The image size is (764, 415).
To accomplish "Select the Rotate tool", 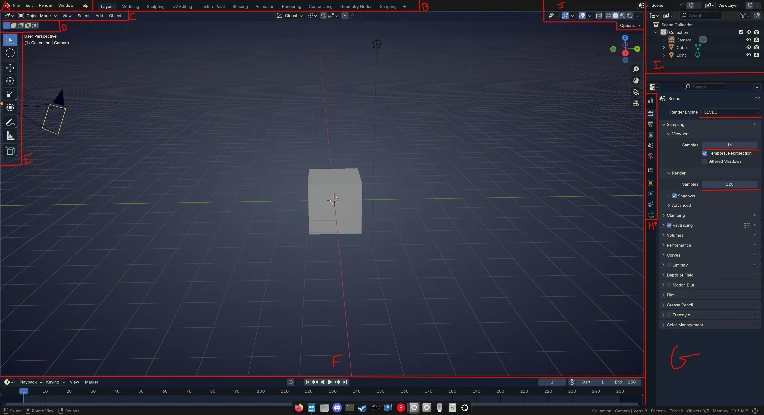I will click(x=10, y=81).
